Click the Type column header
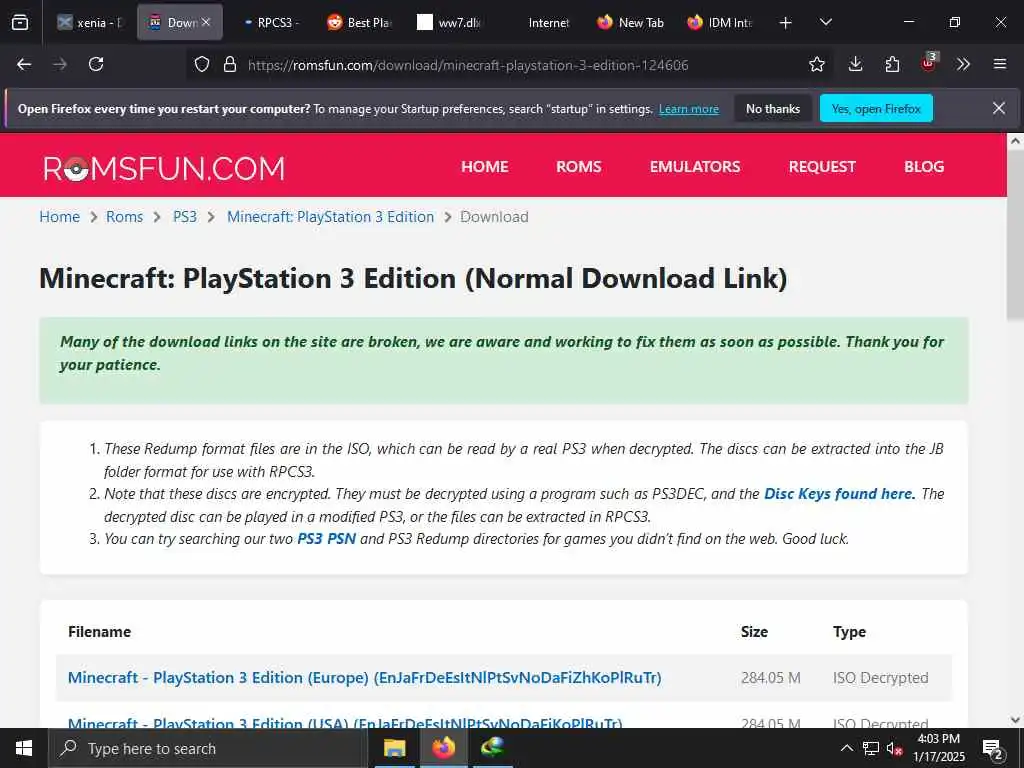 pyautogui.click(x=849, y=632)
